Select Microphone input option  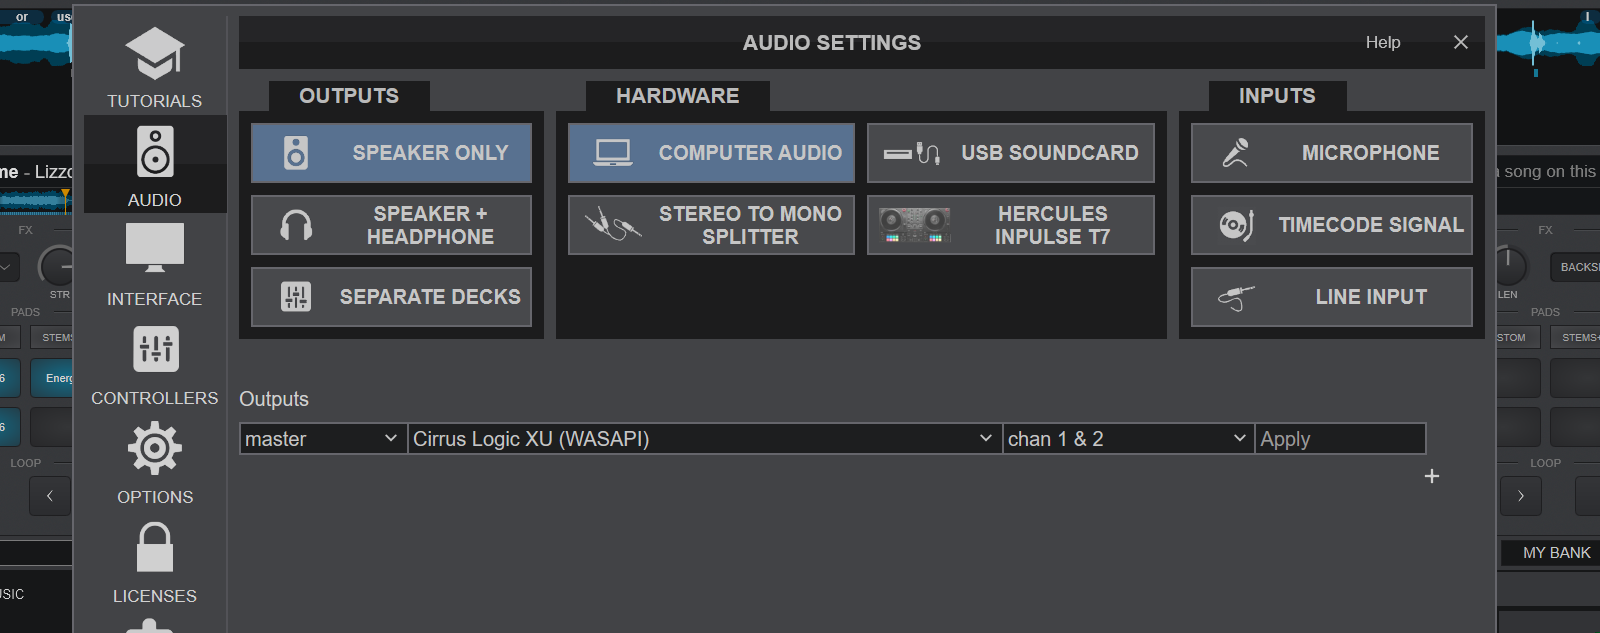click(x=1332, y=153)
